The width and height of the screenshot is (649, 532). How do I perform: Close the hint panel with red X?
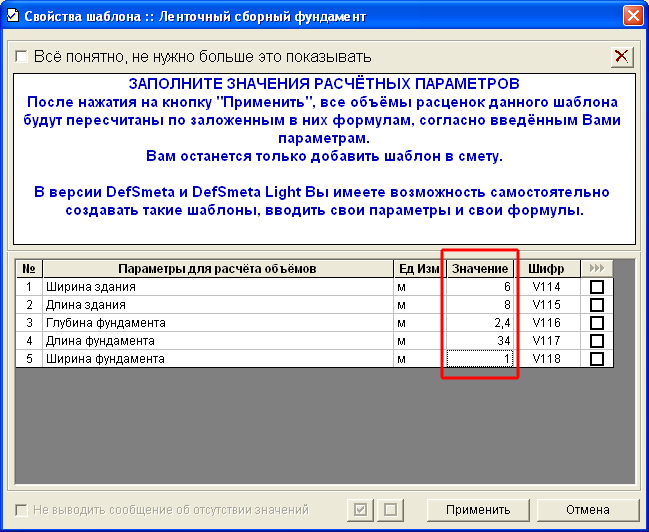pyautogui.click(x=622, y=56)
